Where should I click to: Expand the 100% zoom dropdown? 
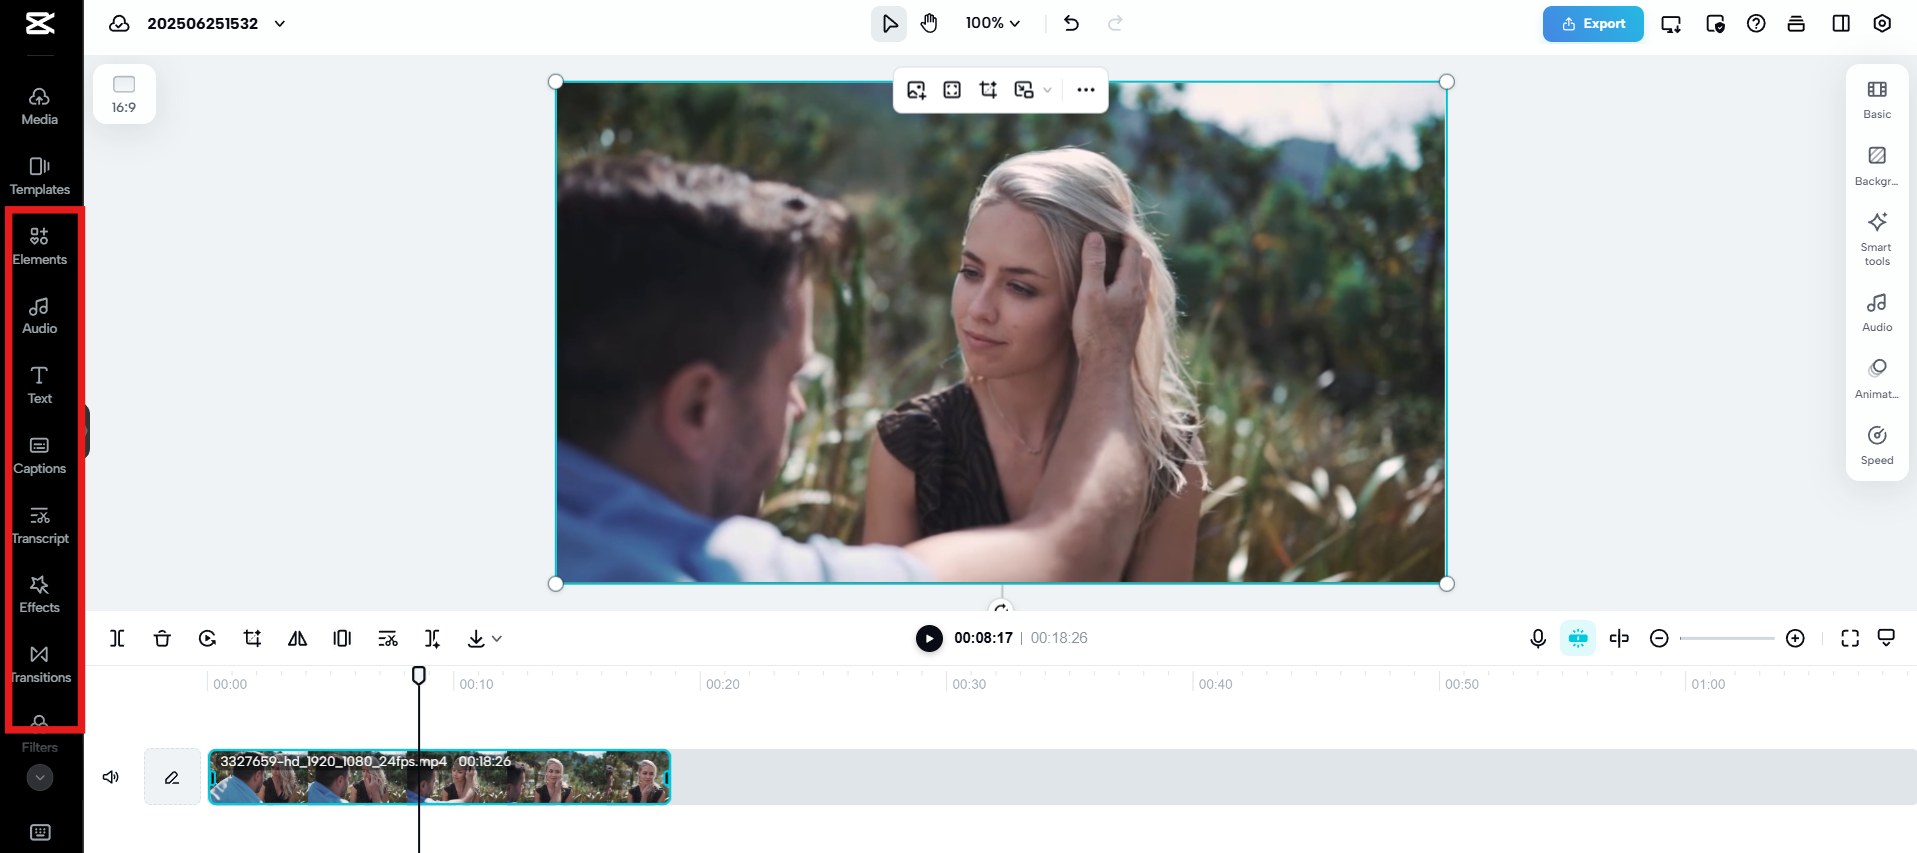coord(992,23)
